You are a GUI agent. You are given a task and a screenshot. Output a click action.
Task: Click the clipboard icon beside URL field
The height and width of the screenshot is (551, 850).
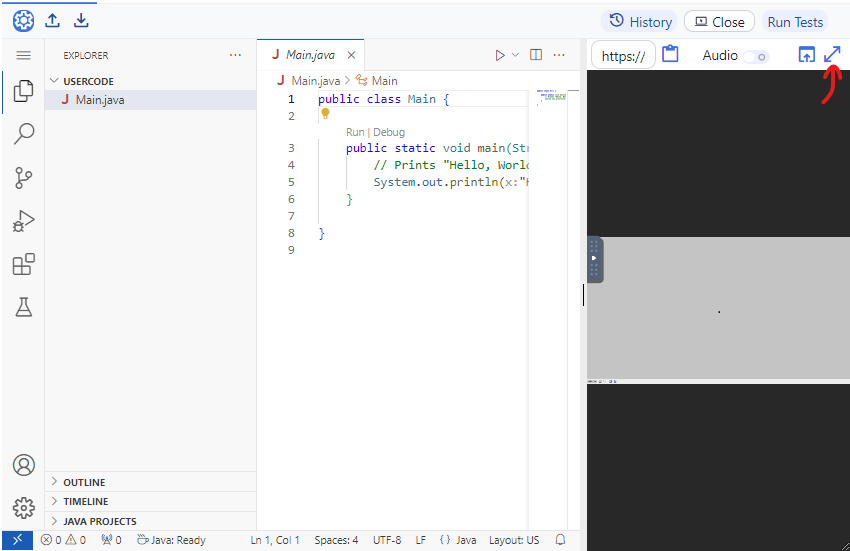coord(670,55)
